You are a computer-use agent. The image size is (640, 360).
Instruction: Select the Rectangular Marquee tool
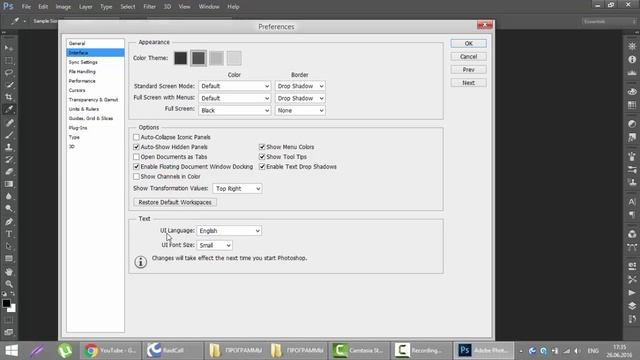[x=9, y=60]
